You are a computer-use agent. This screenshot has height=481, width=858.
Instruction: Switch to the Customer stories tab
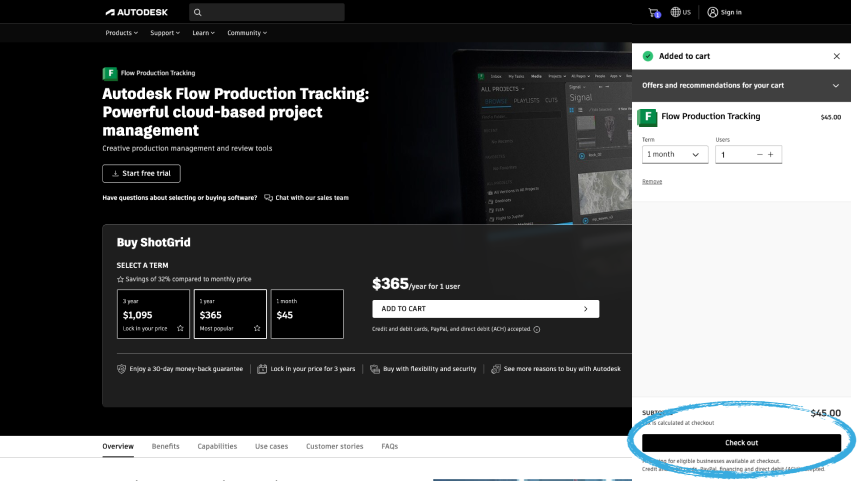[x=334, y=447]
